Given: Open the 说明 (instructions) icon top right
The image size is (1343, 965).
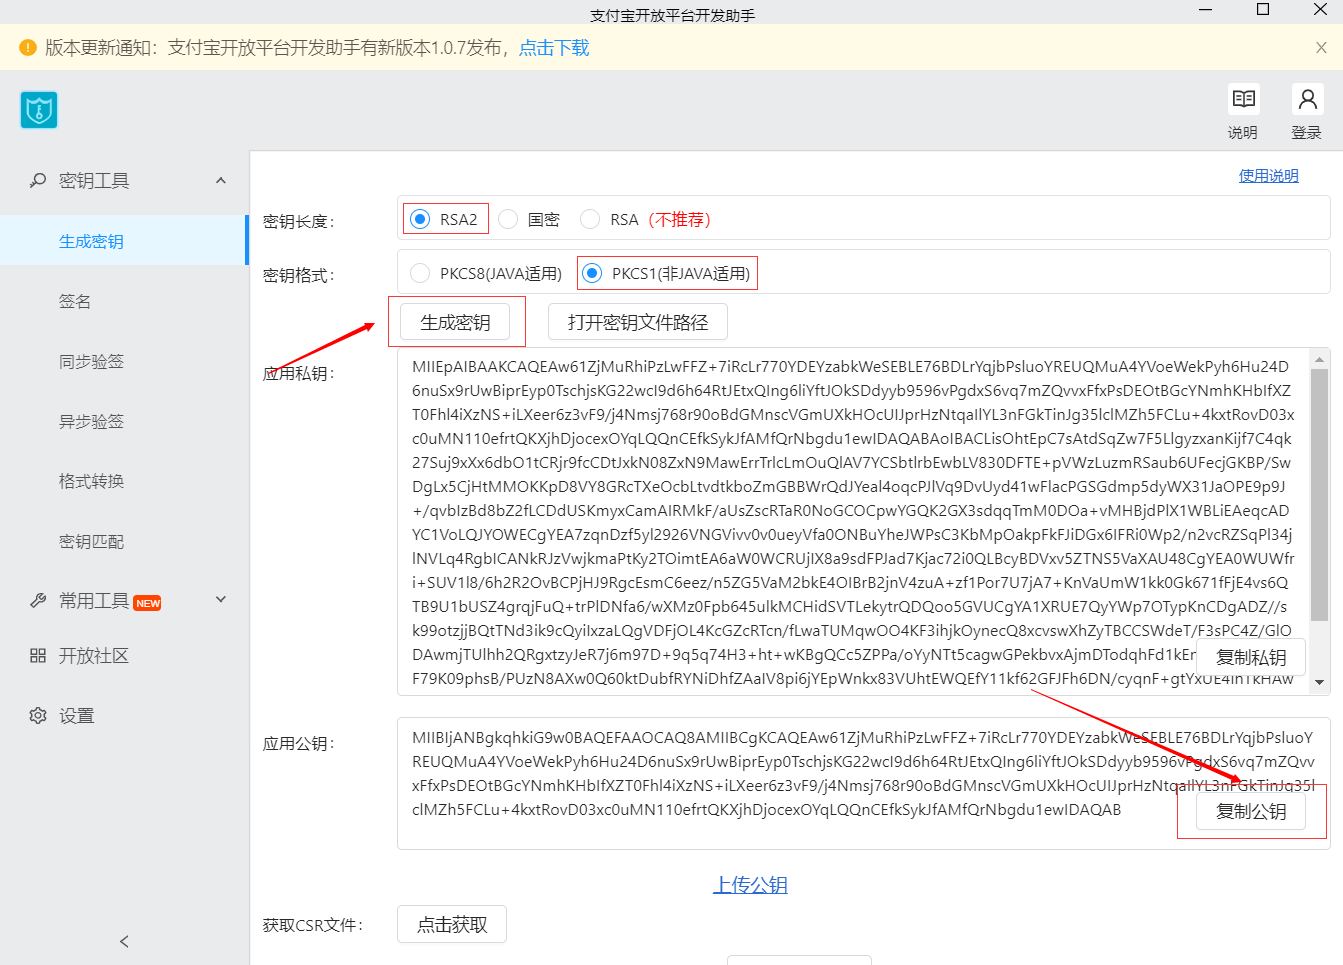Looking at the screenshot, I should point(1242,98).
